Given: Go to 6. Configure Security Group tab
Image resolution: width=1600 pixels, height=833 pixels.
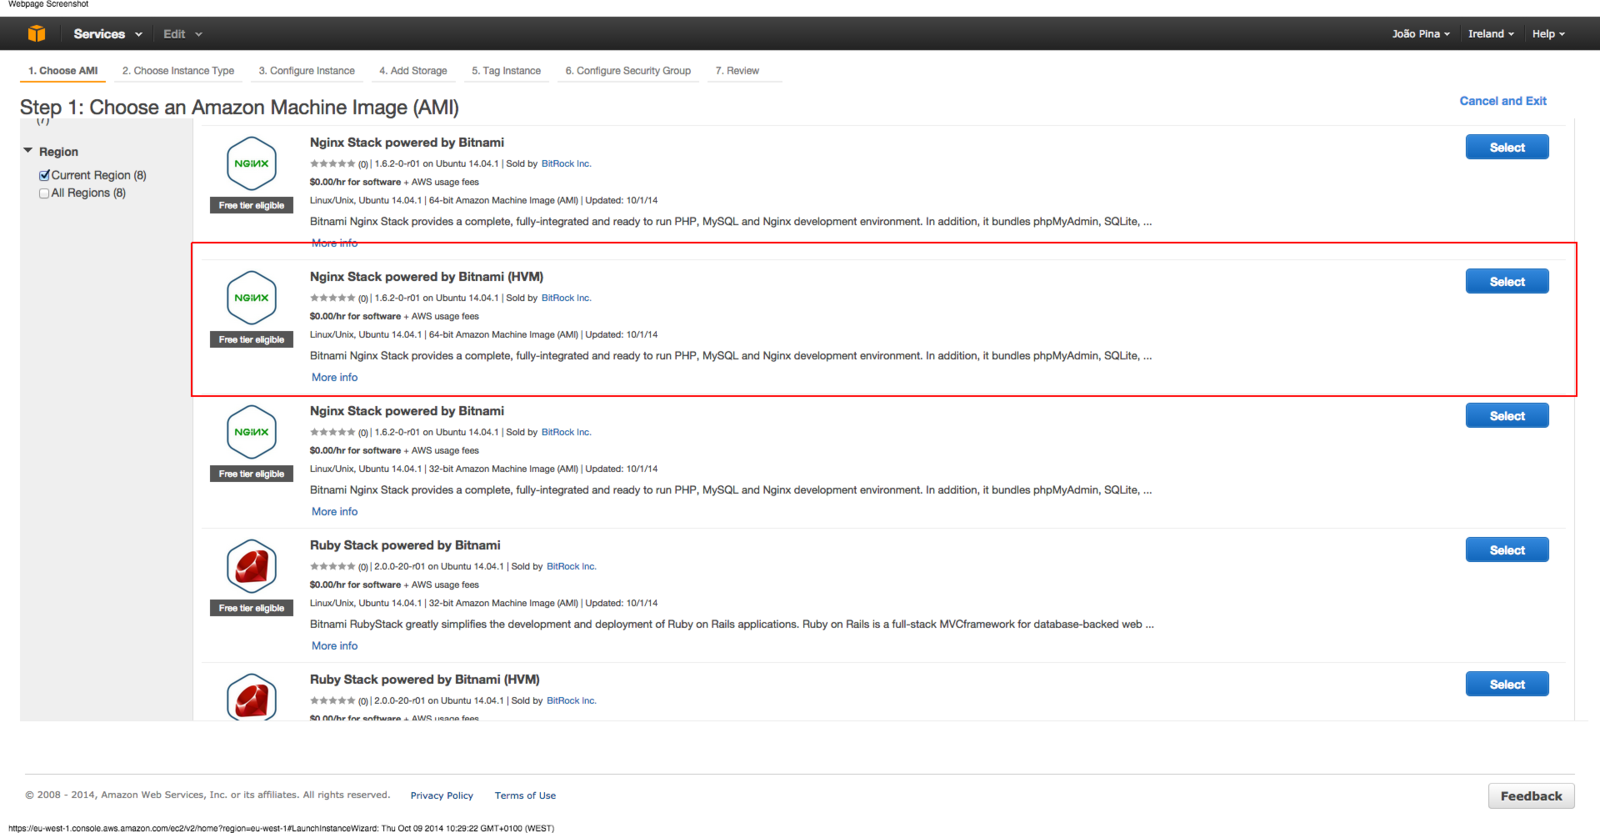Looking at the screenshot, I should point(628,71).
